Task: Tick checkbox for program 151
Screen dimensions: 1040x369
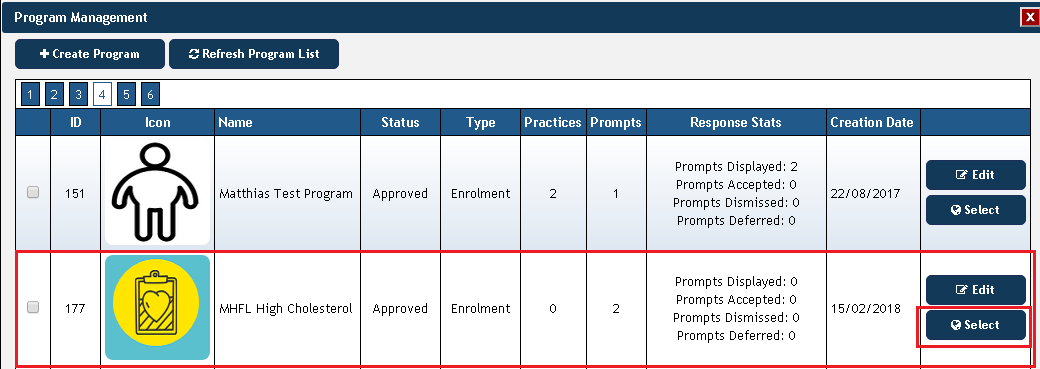Action: coord(32,192)
